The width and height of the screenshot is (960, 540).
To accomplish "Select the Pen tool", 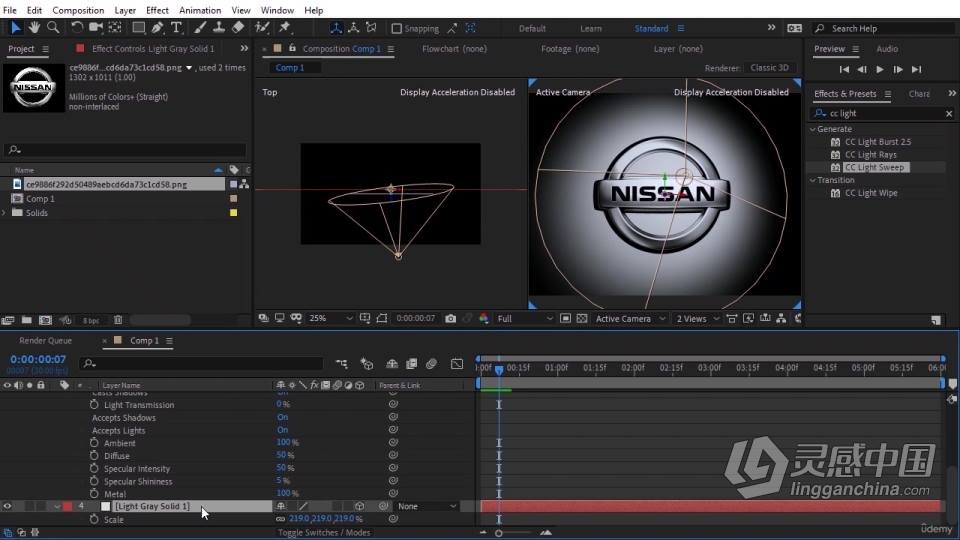I will (157, 28).
